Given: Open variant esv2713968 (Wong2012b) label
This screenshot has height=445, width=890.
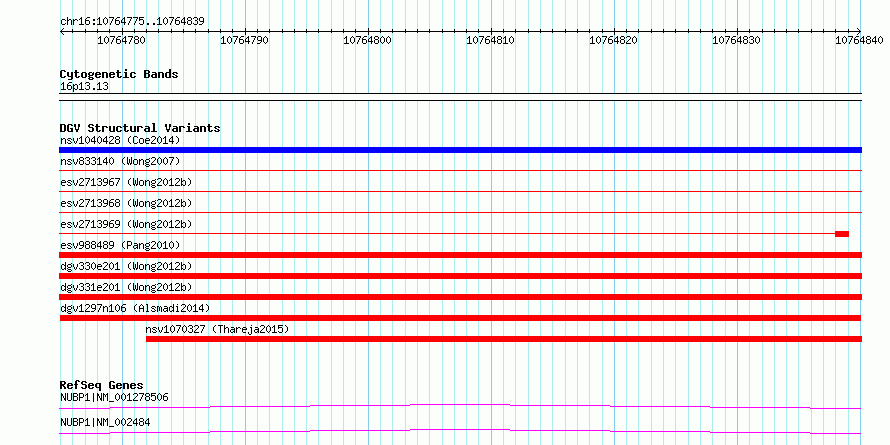Looking at the screenshot, I should click(126, 204).
